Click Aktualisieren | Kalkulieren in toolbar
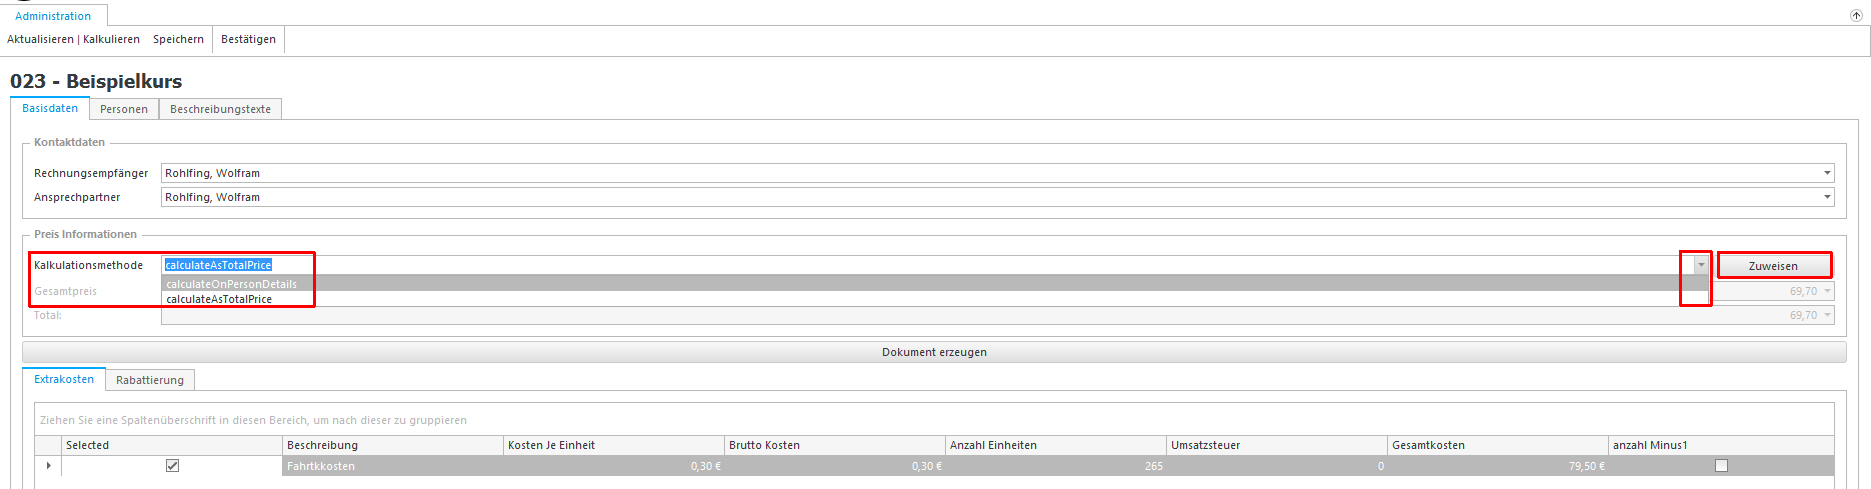Viewport: 1871px width, 489px height. (x=73, y=39)
